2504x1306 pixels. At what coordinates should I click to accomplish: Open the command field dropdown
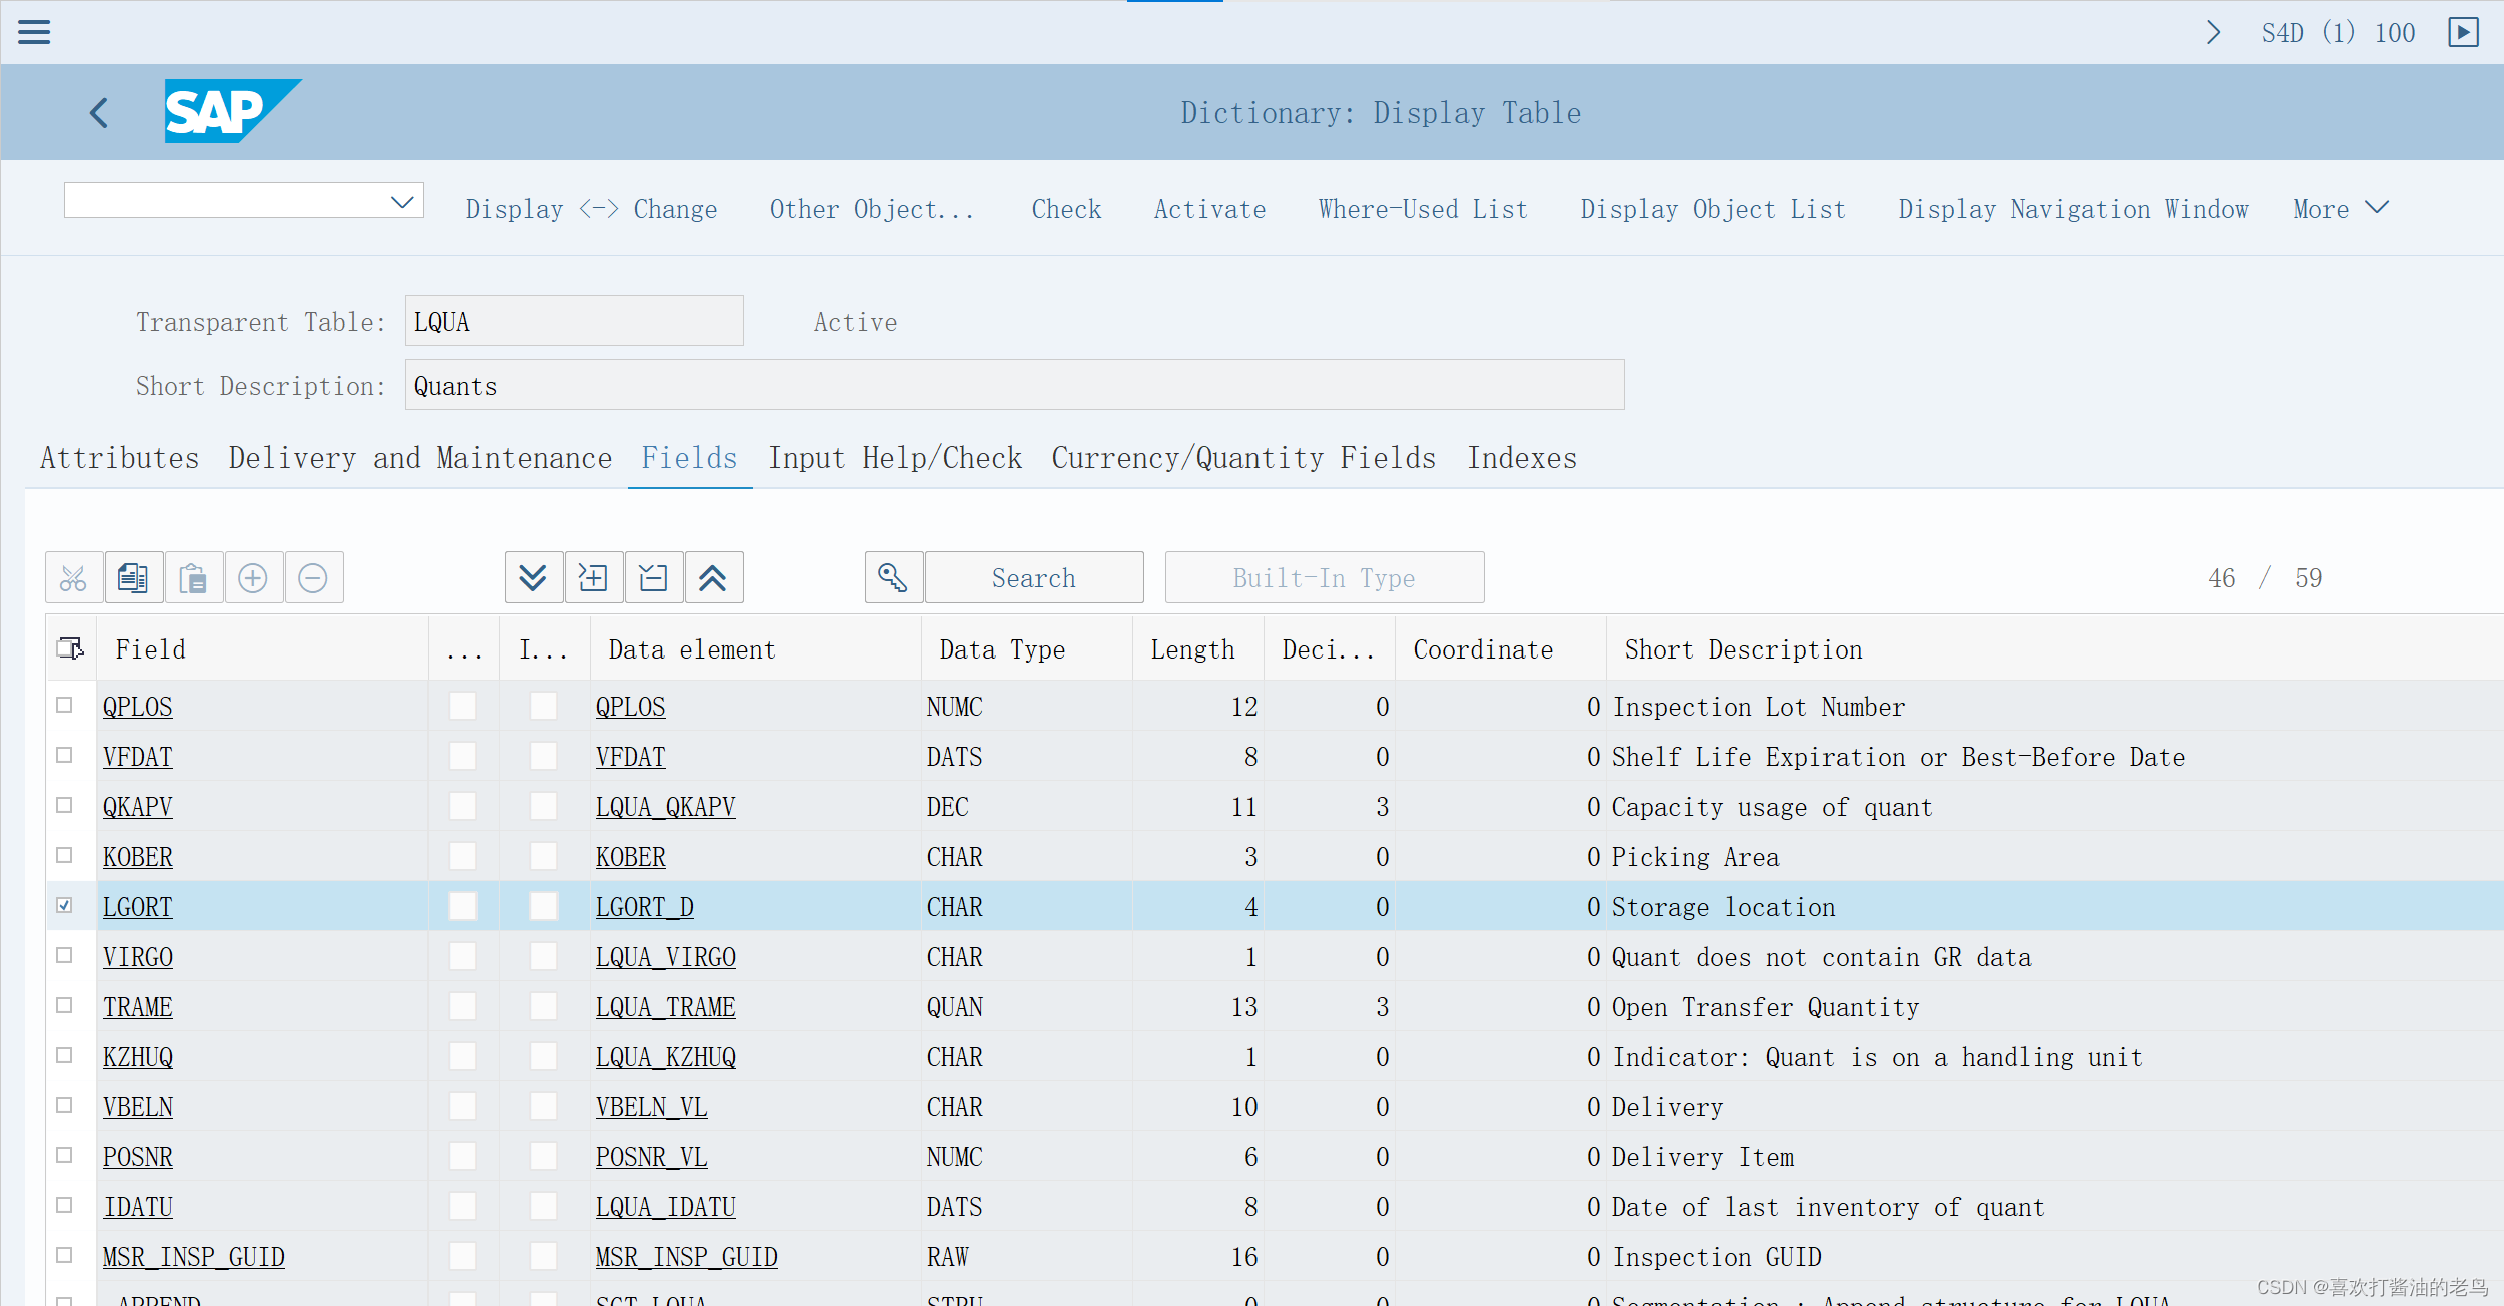click(x=402, y=200)
